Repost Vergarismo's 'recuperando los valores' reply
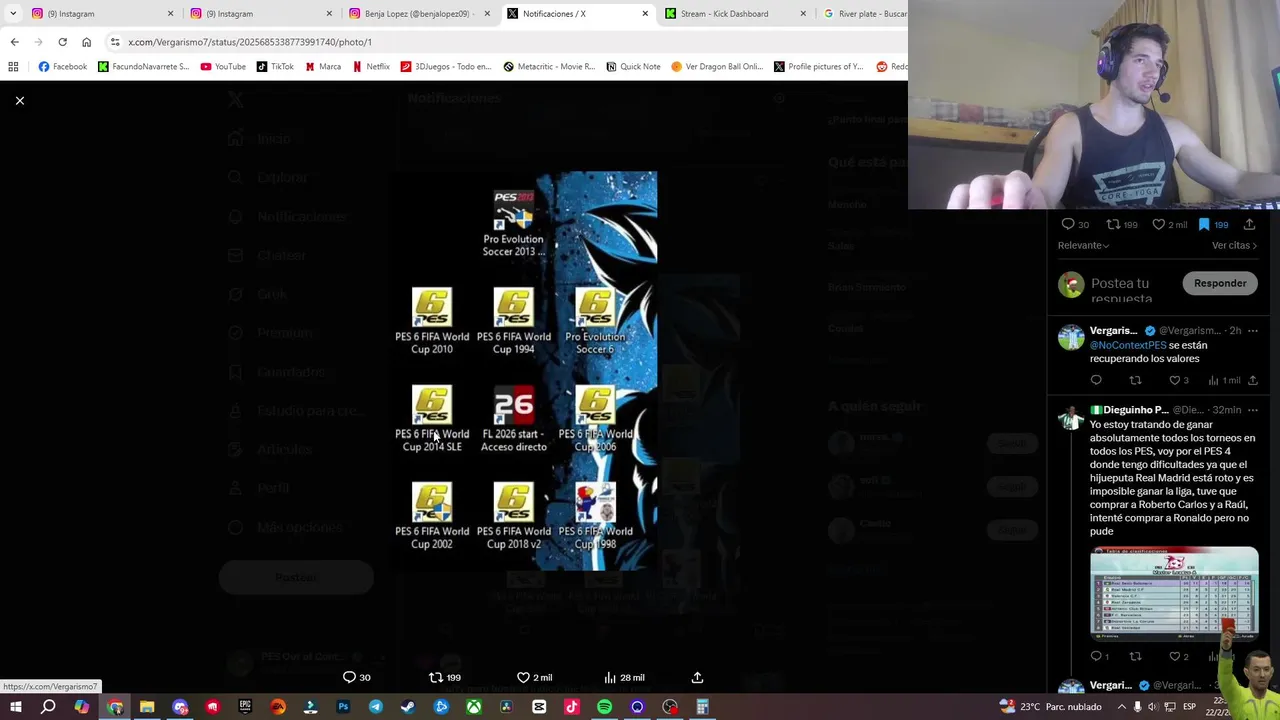This screenshot has height=720, width=1280. (x=1135, y=380)
